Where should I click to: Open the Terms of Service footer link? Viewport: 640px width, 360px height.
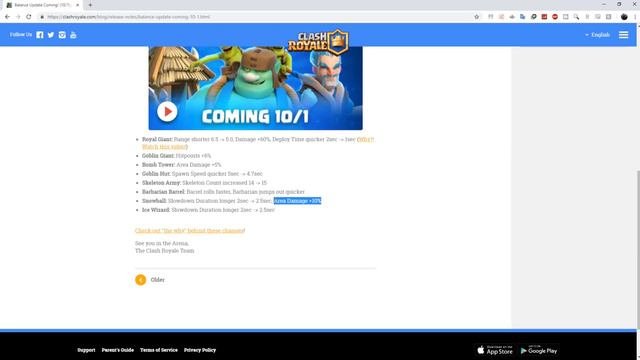tap(159, 350)
